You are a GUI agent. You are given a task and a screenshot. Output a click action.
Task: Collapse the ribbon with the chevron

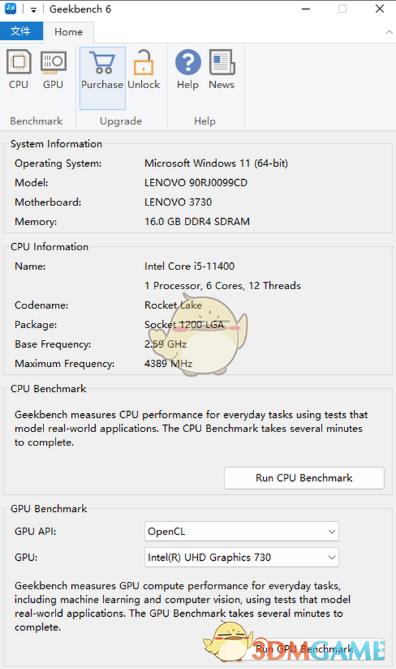389,32
